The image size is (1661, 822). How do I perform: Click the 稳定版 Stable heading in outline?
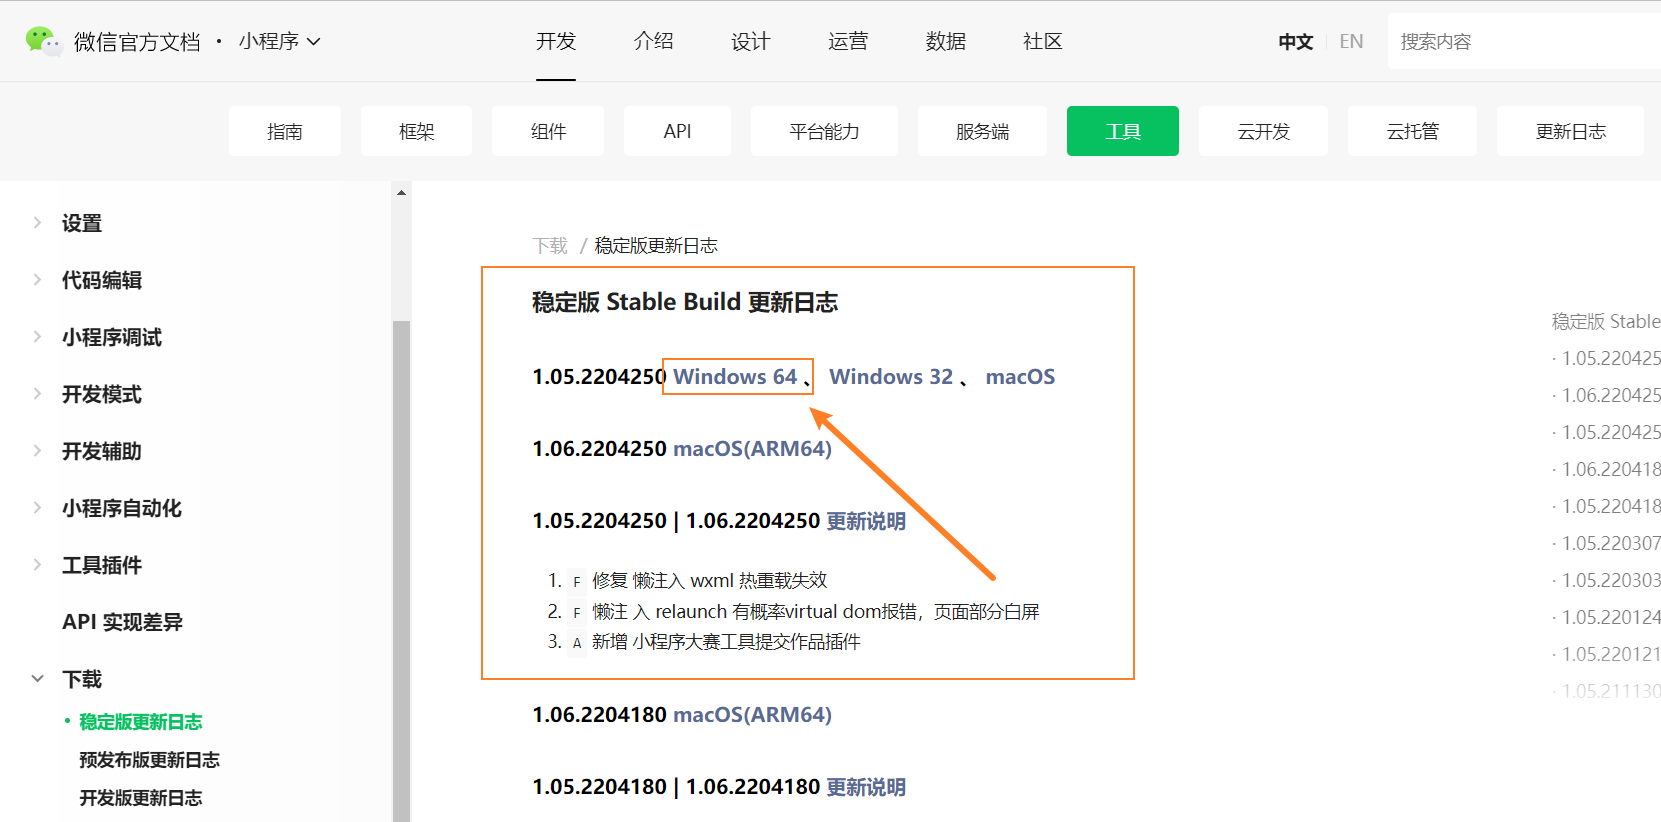[1606, 321]
